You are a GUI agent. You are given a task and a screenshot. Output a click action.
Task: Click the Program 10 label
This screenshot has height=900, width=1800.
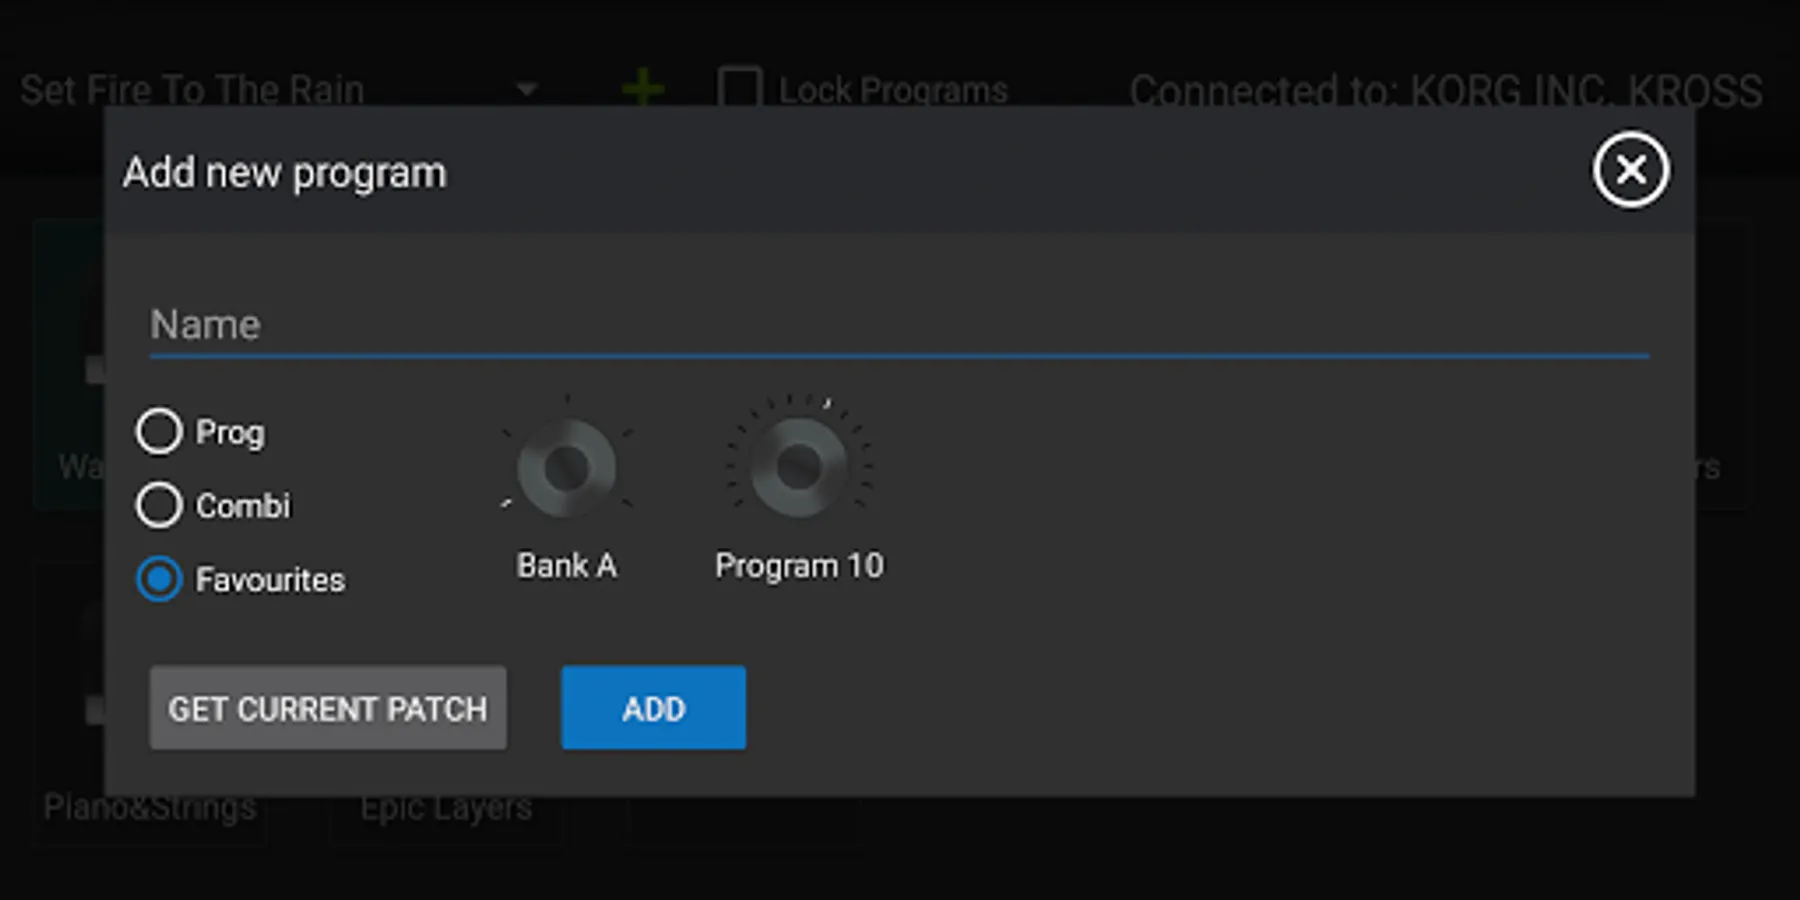[x=799, y=566]
